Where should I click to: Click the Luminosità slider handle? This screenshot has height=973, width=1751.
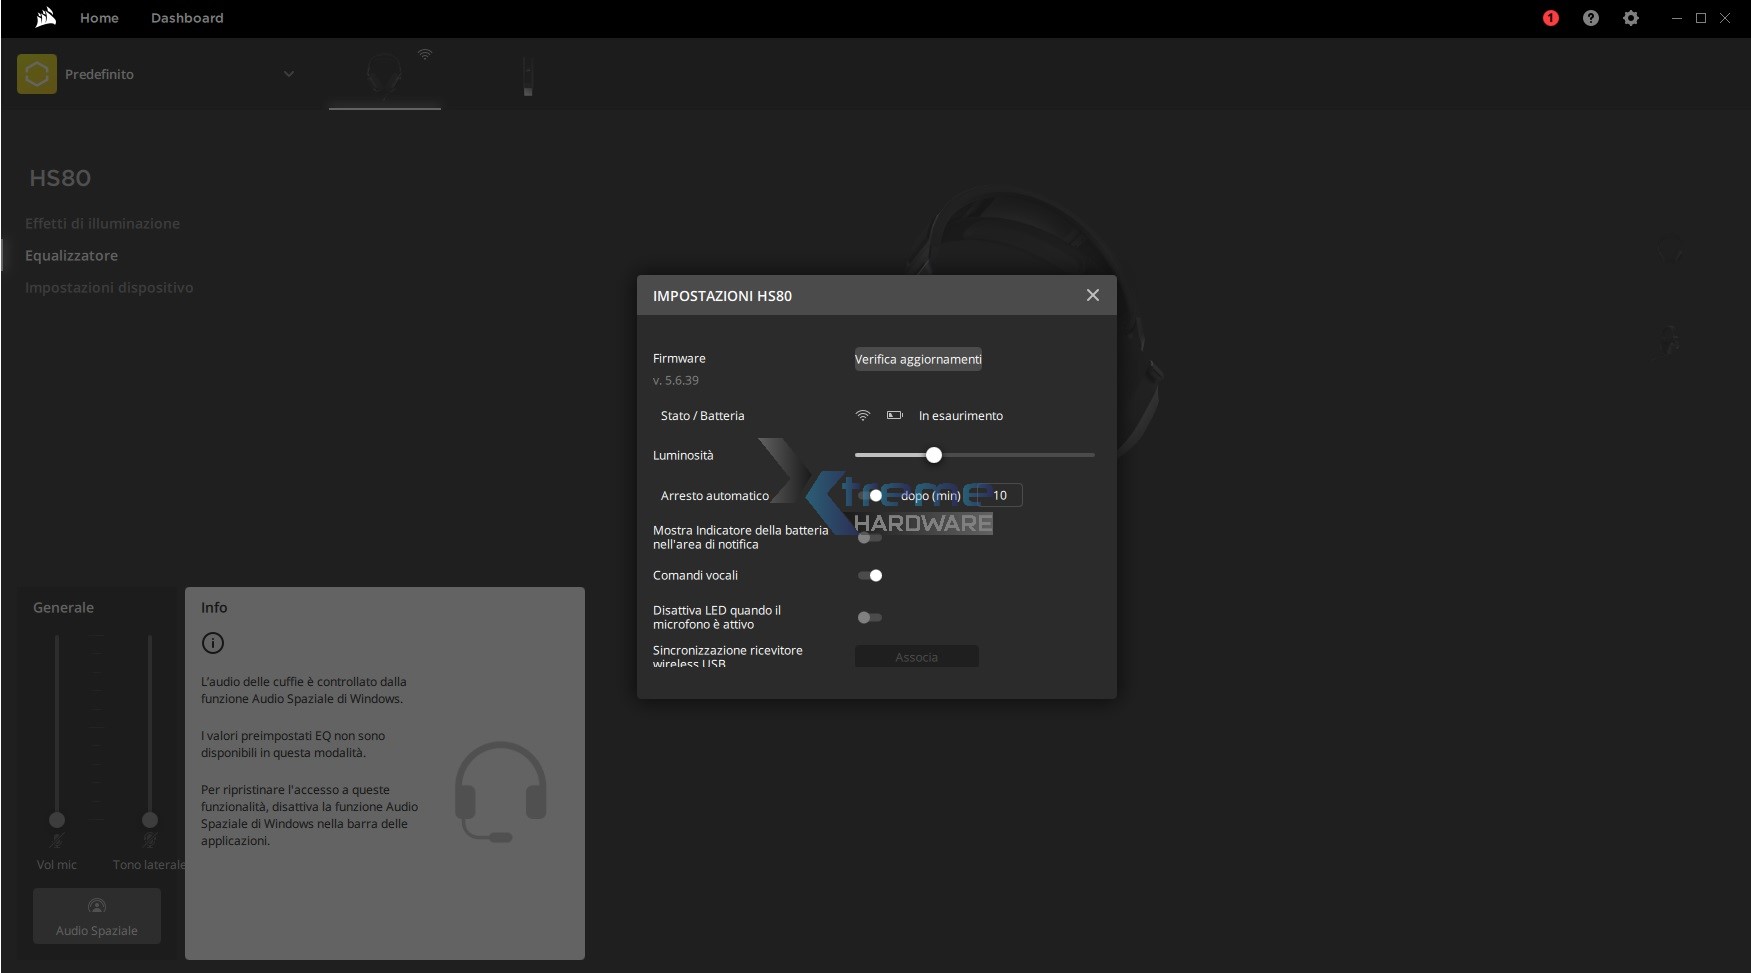(933, 455)
